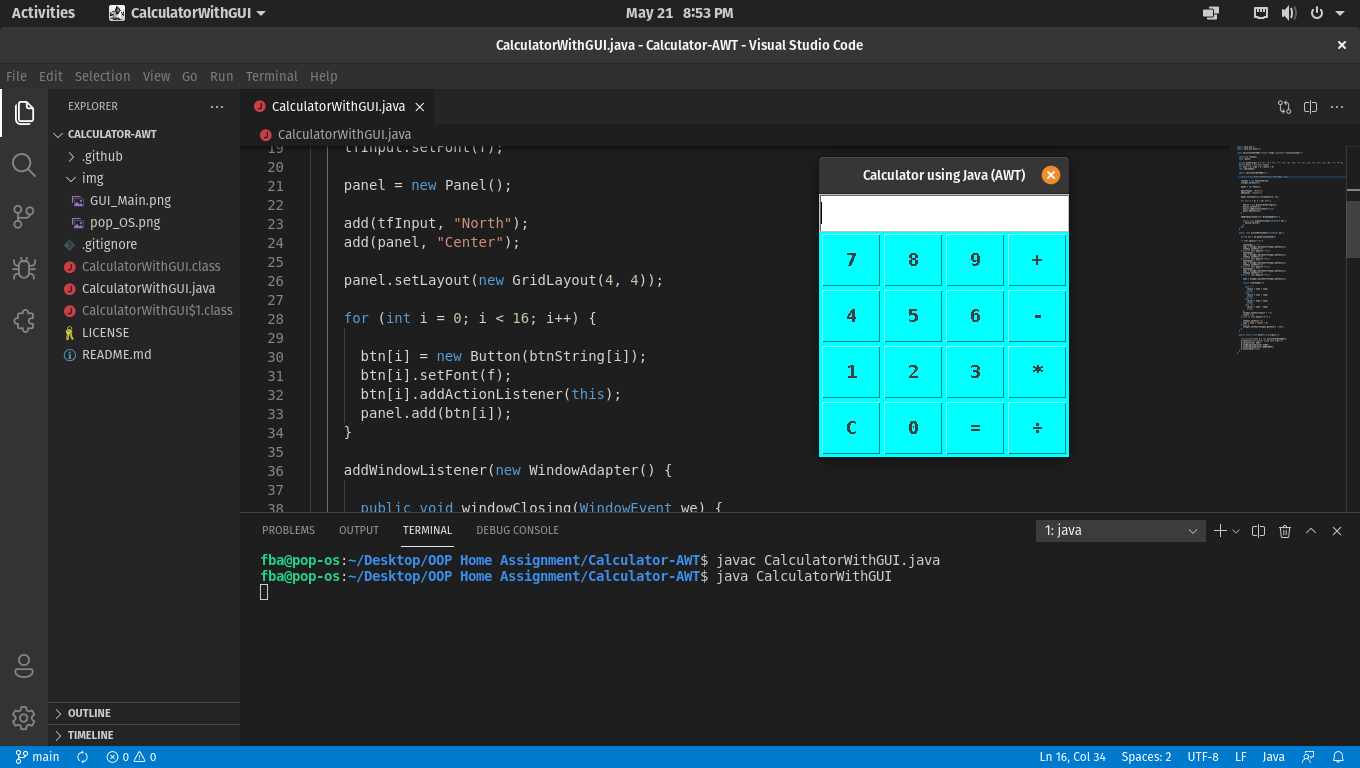
Task: Expand the TIMELINE section
Action: point(144,735)
